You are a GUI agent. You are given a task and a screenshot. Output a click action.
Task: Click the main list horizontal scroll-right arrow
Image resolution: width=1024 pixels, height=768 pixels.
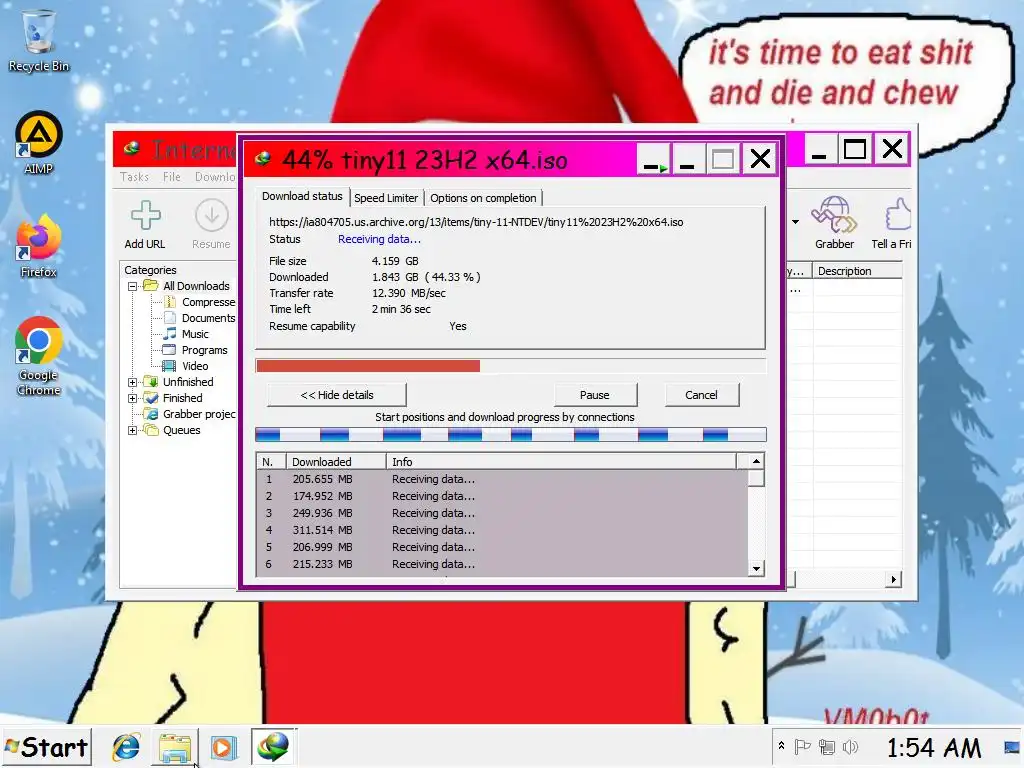point(894,579)
